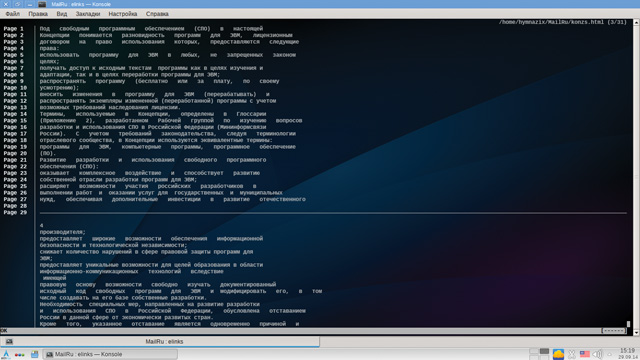Screen dimensions: 640x360
Task: Click the terminal scrollbar down arrow
Action: pyautogui.click(x=636, y=332)
